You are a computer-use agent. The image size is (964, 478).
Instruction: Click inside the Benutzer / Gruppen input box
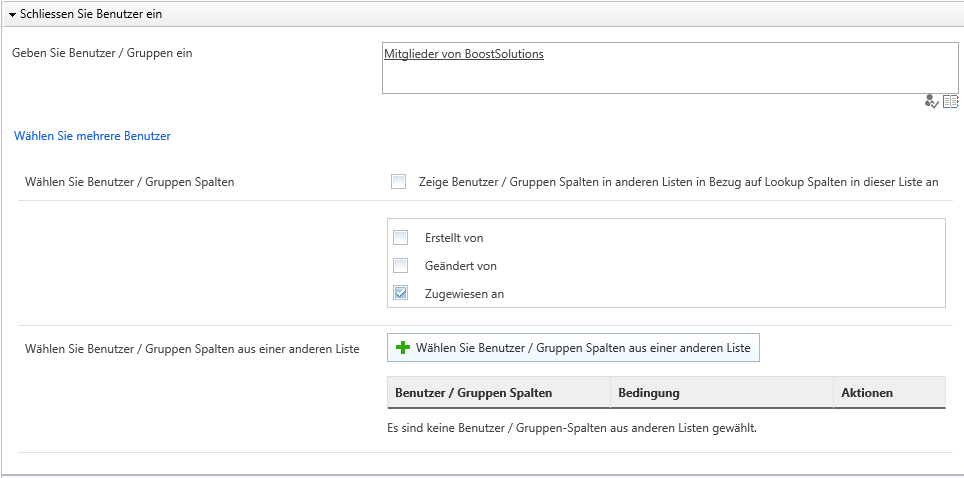click(670, 68)
